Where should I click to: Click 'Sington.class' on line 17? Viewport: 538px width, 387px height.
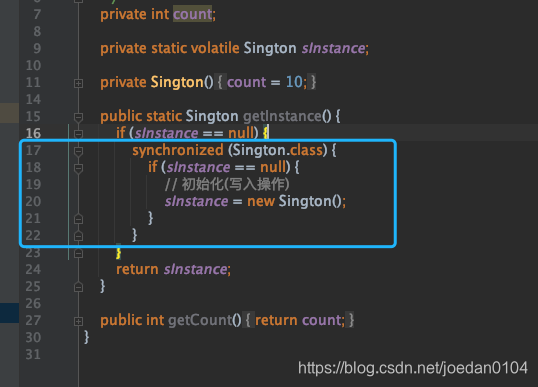tap(278, 150)
